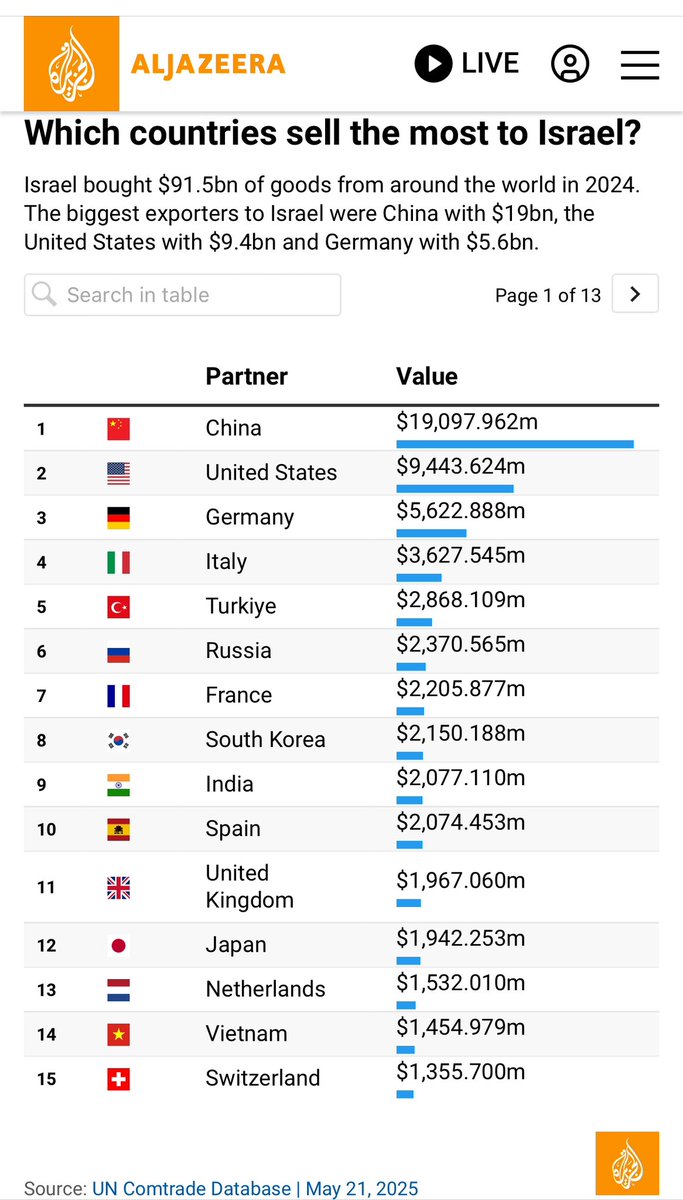The width and height of the screenshot is (683, 1200).
Task: Click the LIVE label text
Action: click(x=490, y=64)
